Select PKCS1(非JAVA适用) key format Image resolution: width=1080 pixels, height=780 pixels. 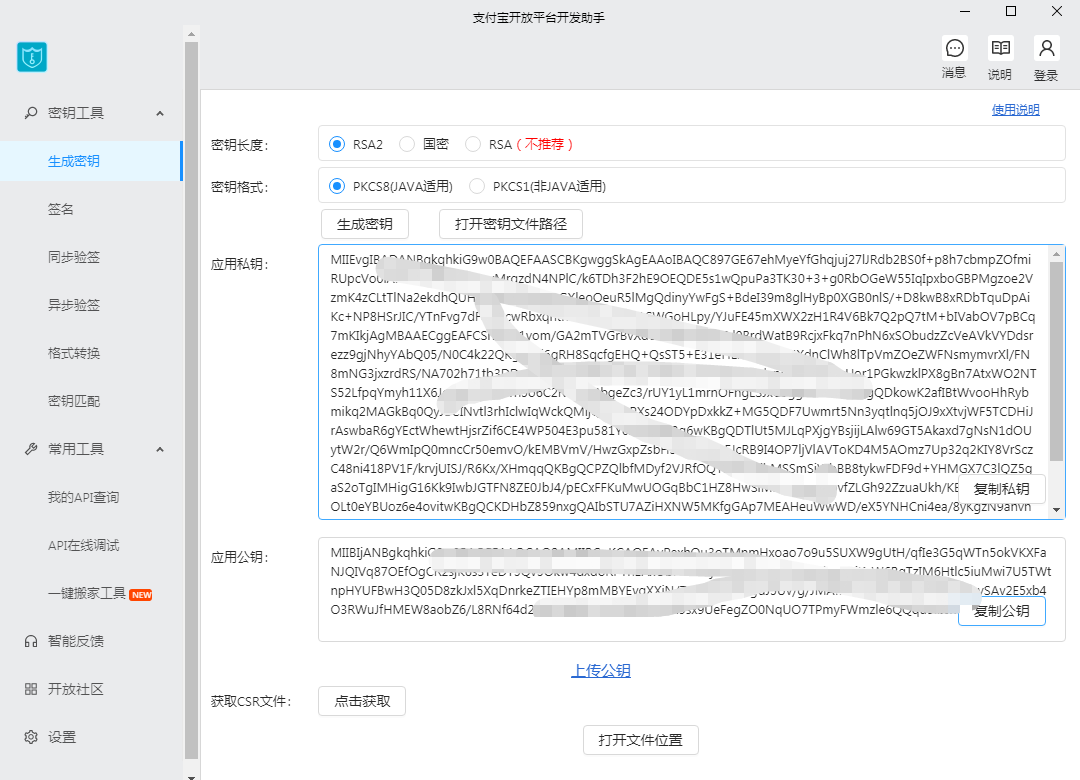(x=477, y=186)
